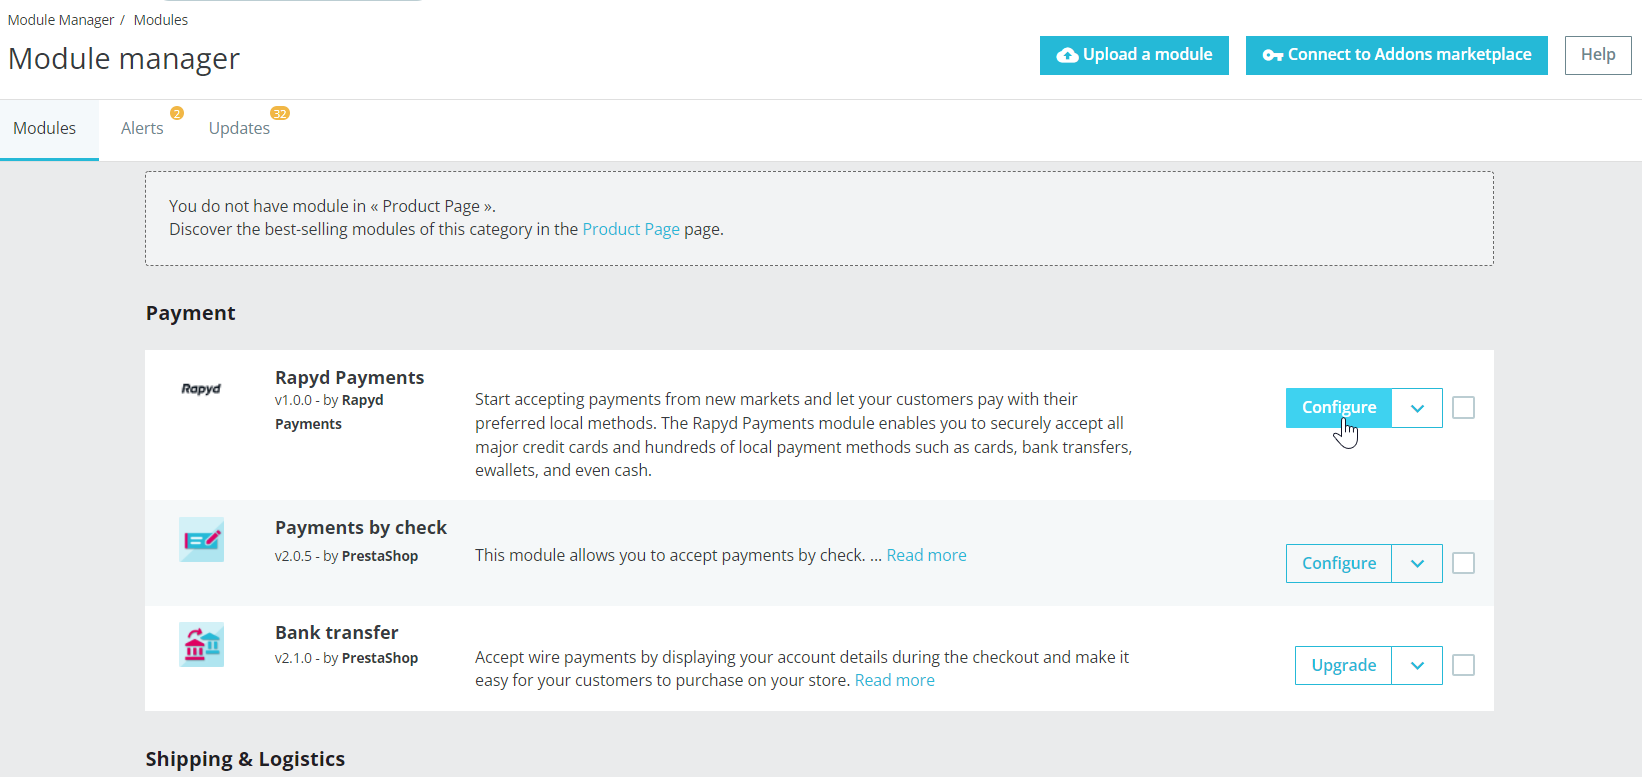
Task: Upgrade the Bank transfer module
Action: 1343,665
